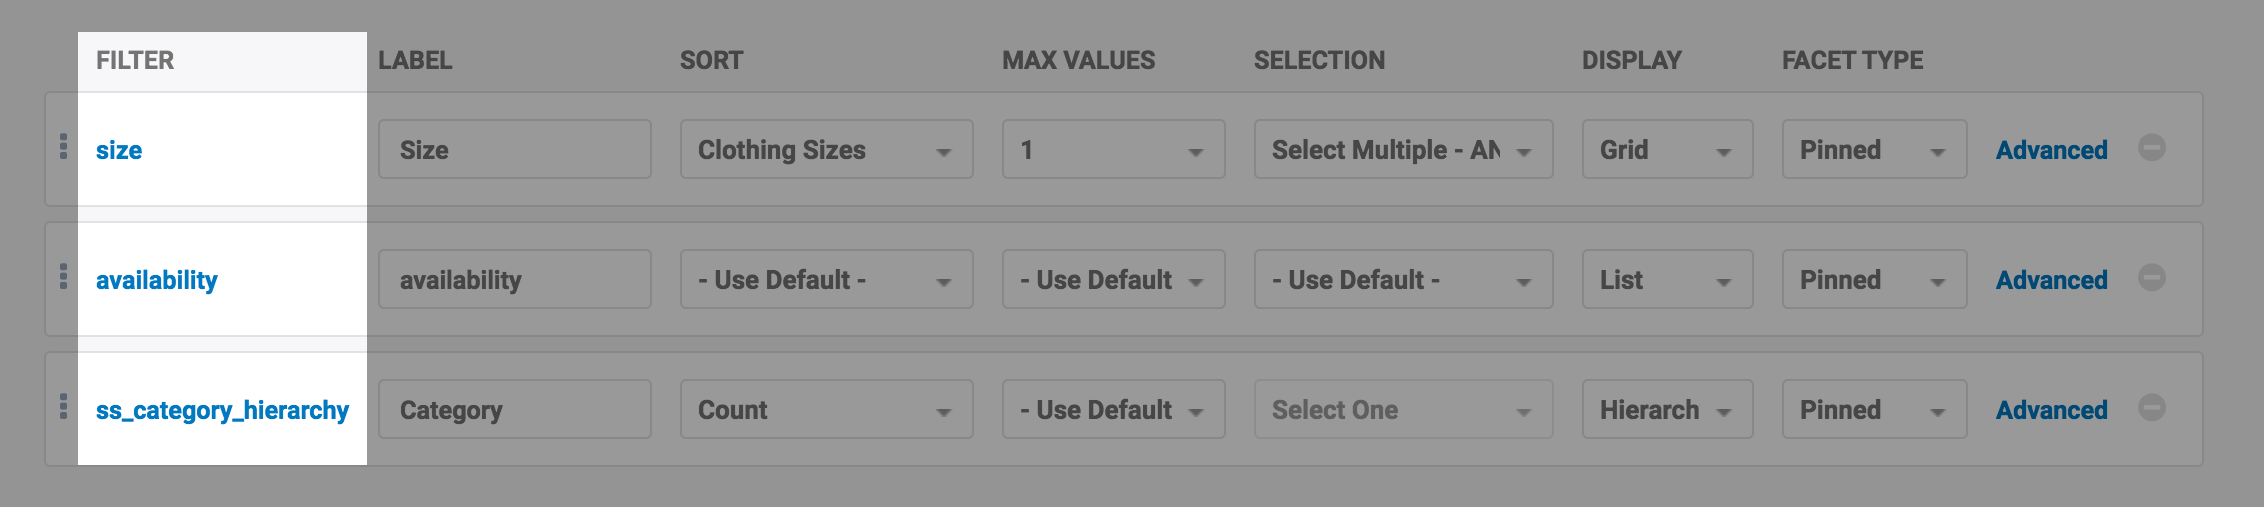Click the drag handle for availability row
This screenshot has height=507, width=2264.
pos(63,277)
